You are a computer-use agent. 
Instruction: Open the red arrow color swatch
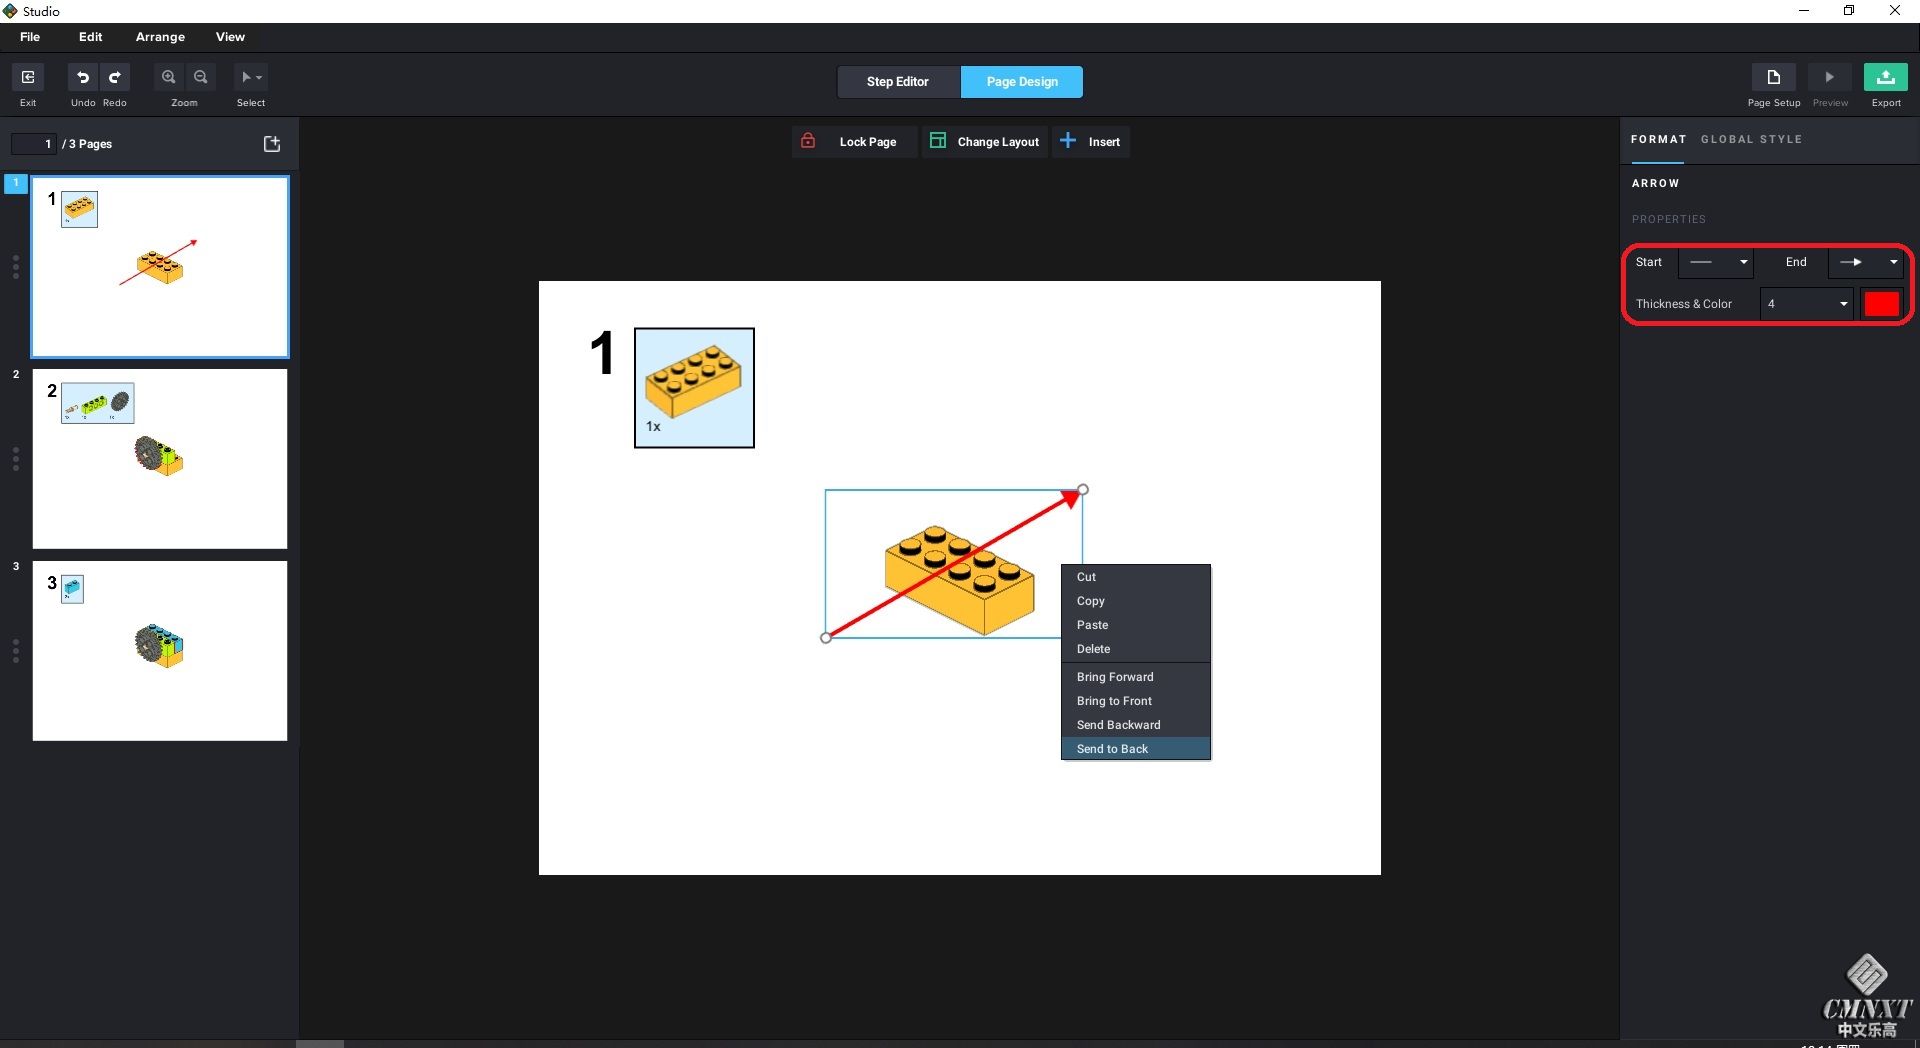pos(1881,304)
